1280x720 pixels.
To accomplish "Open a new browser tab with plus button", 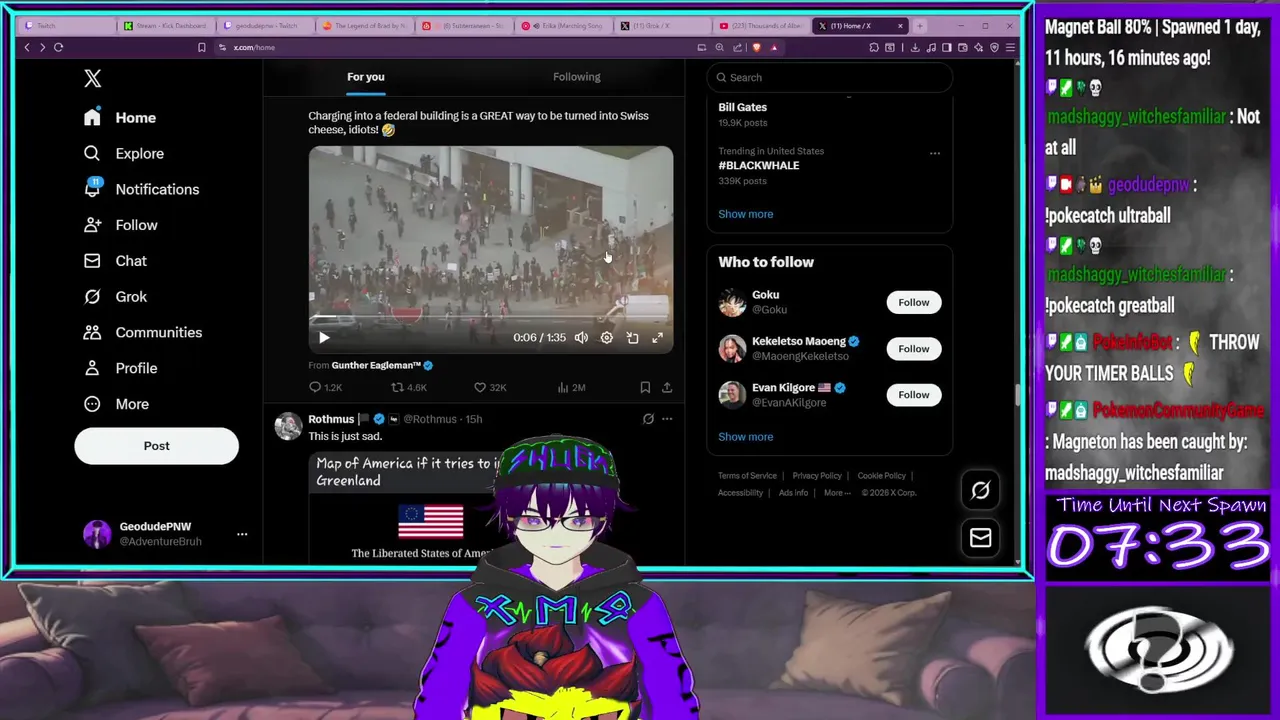I will [x=920, y=25].
